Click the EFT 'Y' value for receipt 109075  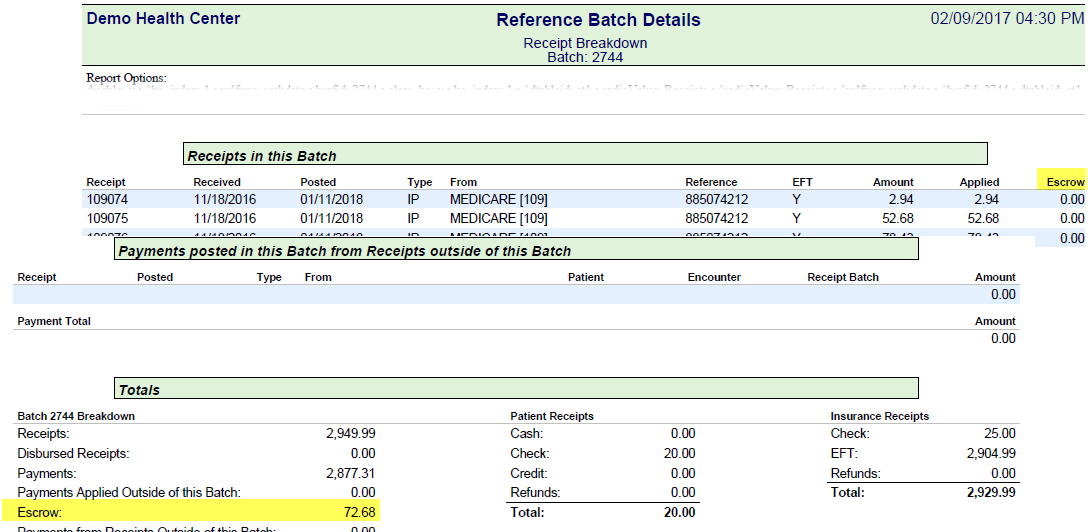coord(797,218)
